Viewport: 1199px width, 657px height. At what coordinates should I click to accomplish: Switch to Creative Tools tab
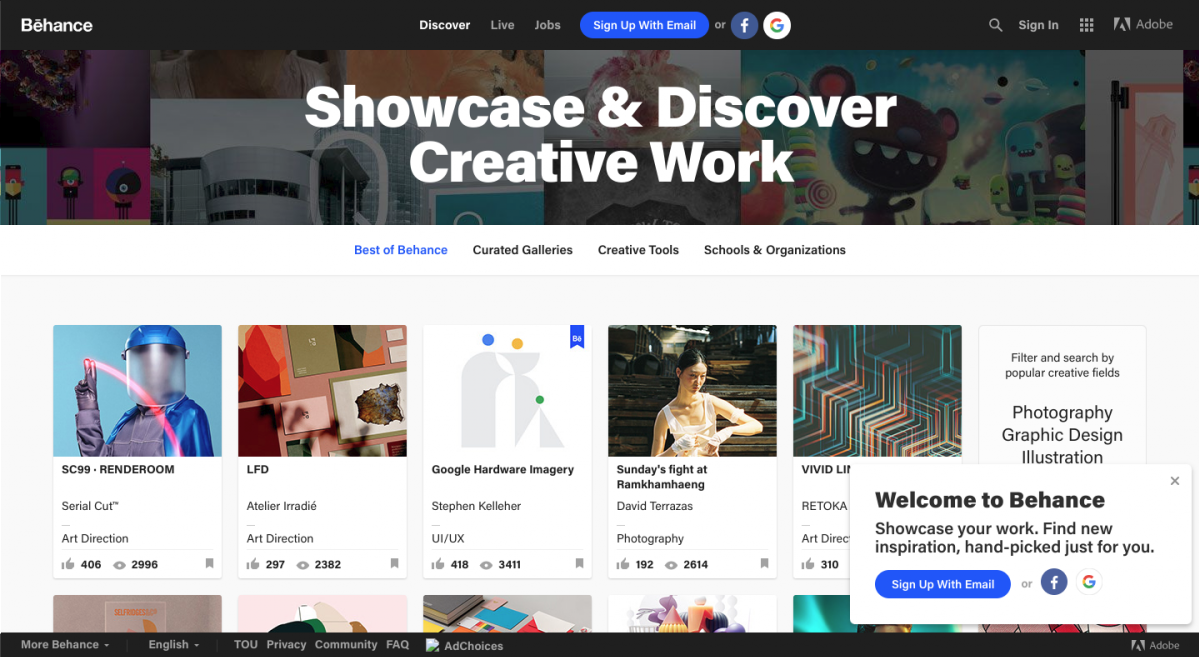[638, 250]
